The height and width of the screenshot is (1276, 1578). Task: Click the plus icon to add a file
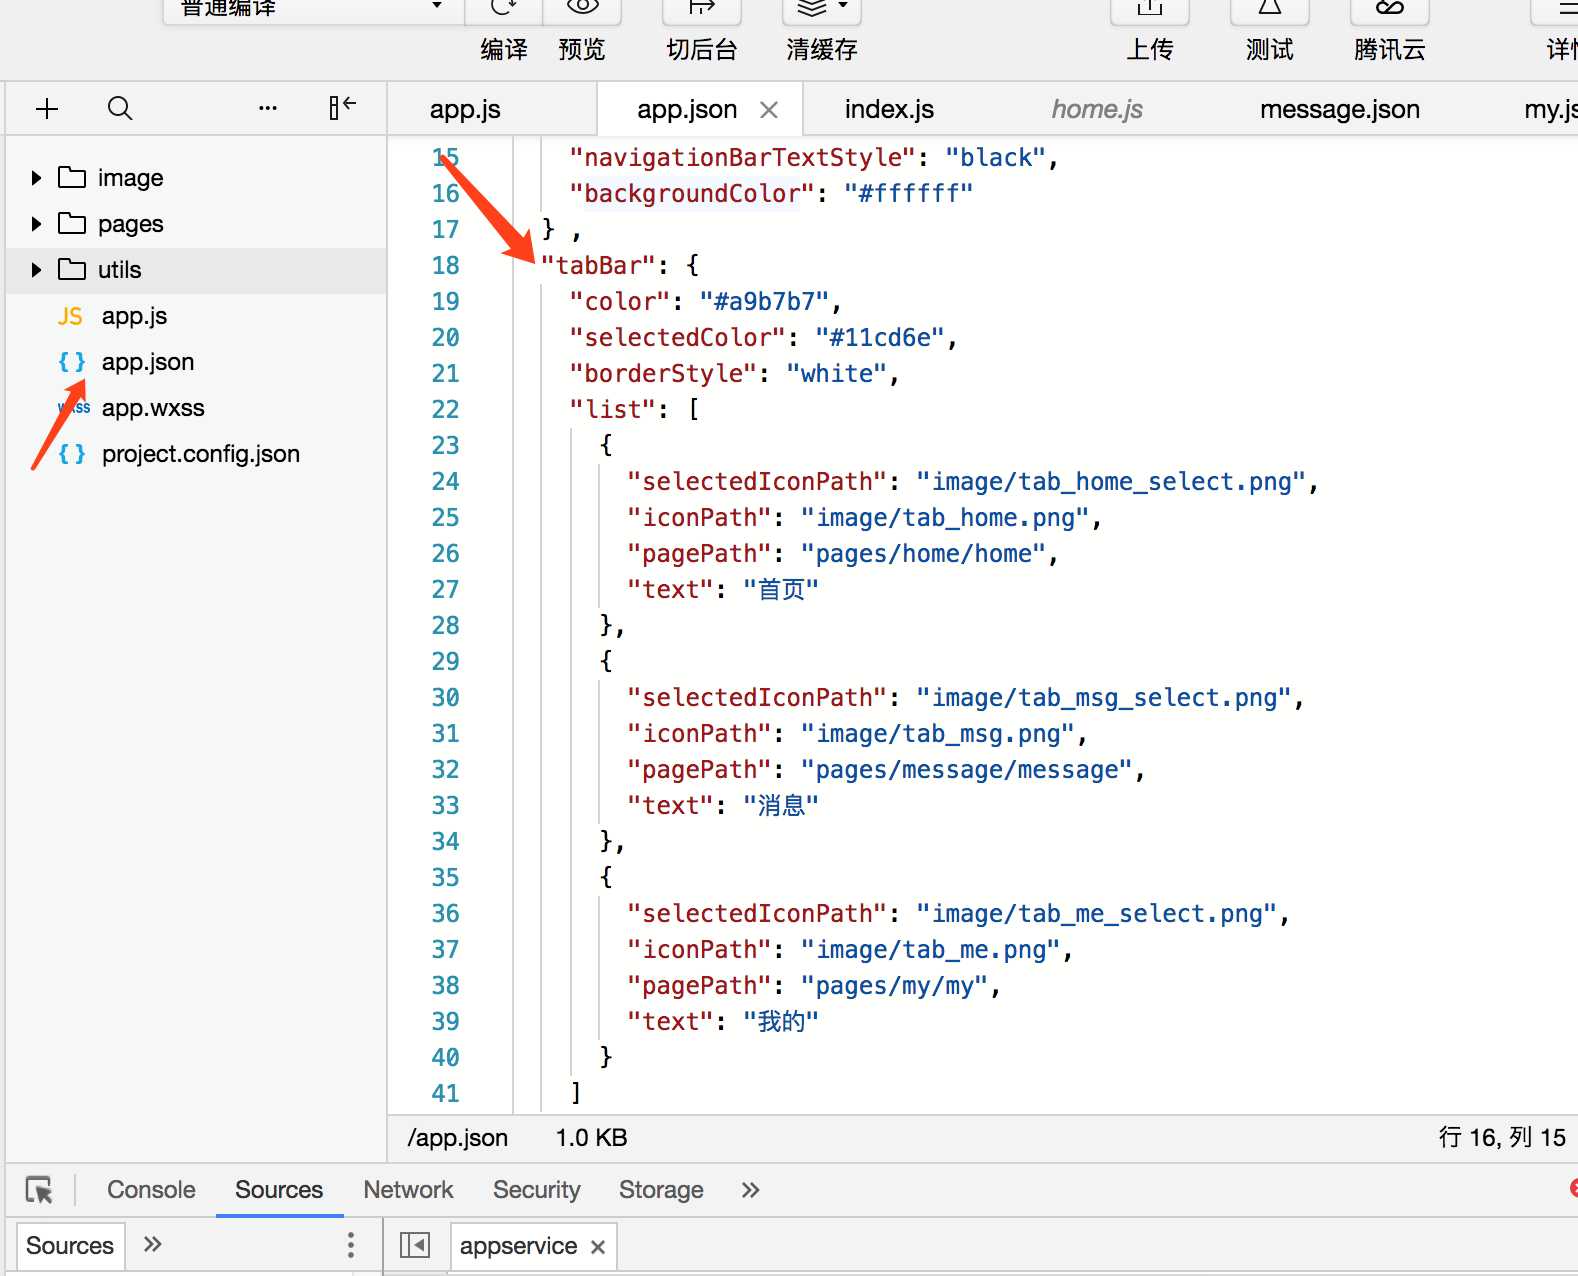pyautogui.click(x=47, y=108)
